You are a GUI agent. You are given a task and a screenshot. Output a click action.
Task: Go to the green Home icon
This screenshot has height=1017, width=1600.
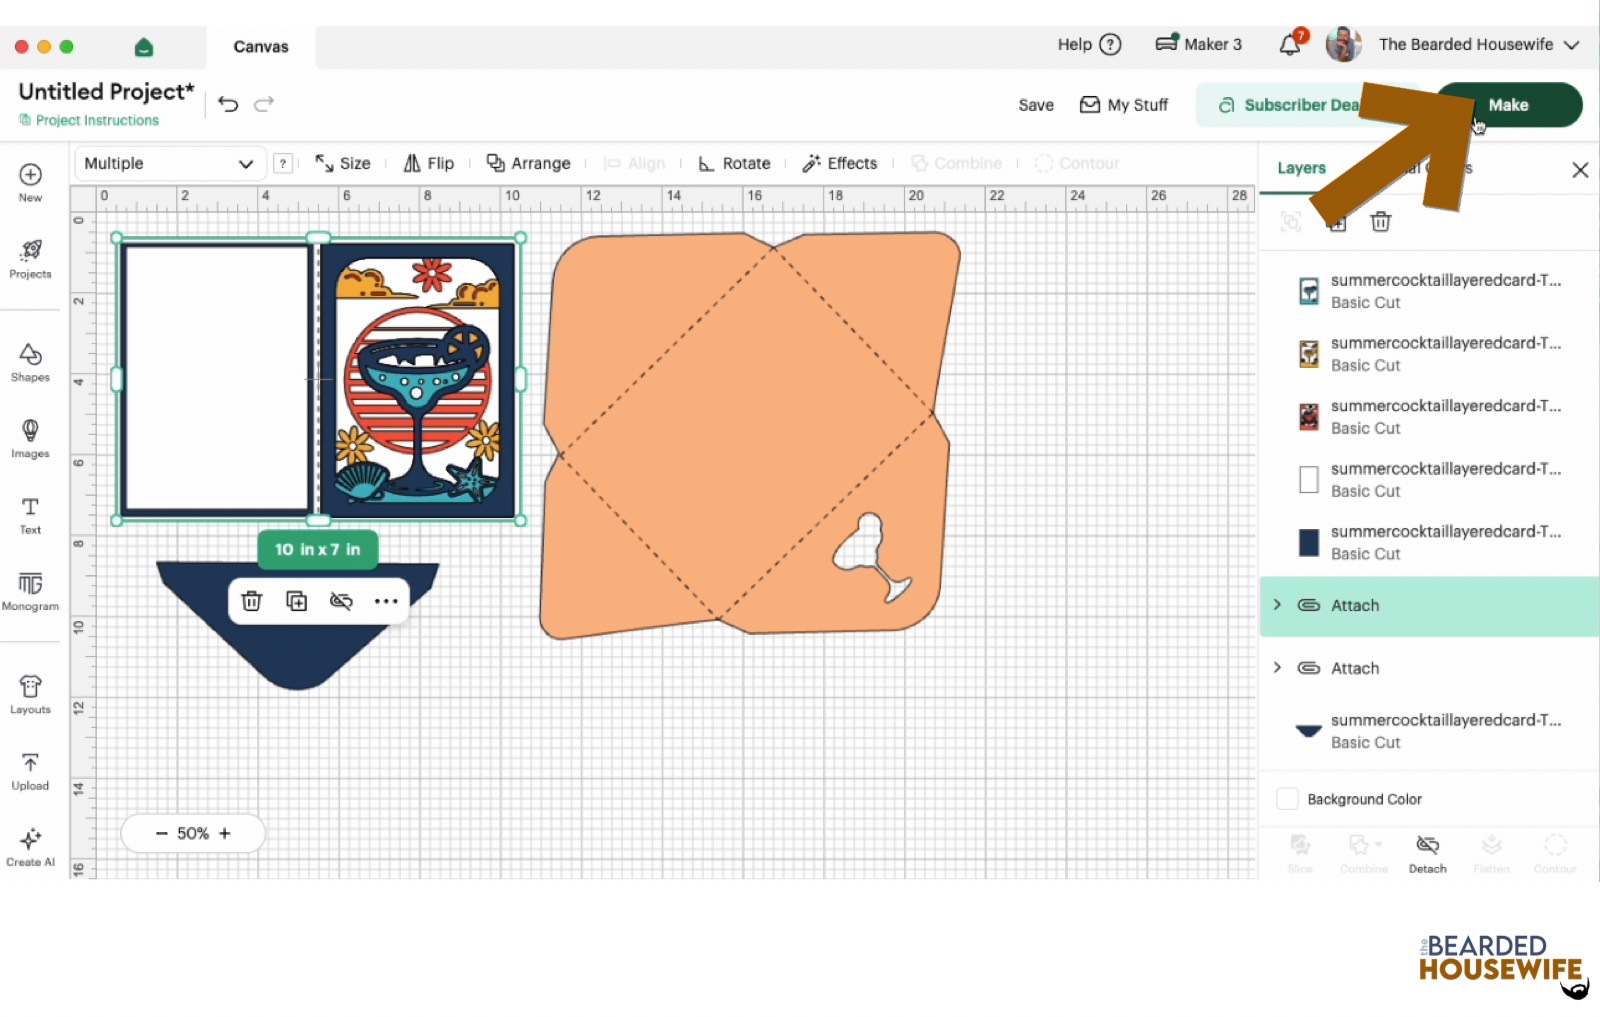[144, 47]
